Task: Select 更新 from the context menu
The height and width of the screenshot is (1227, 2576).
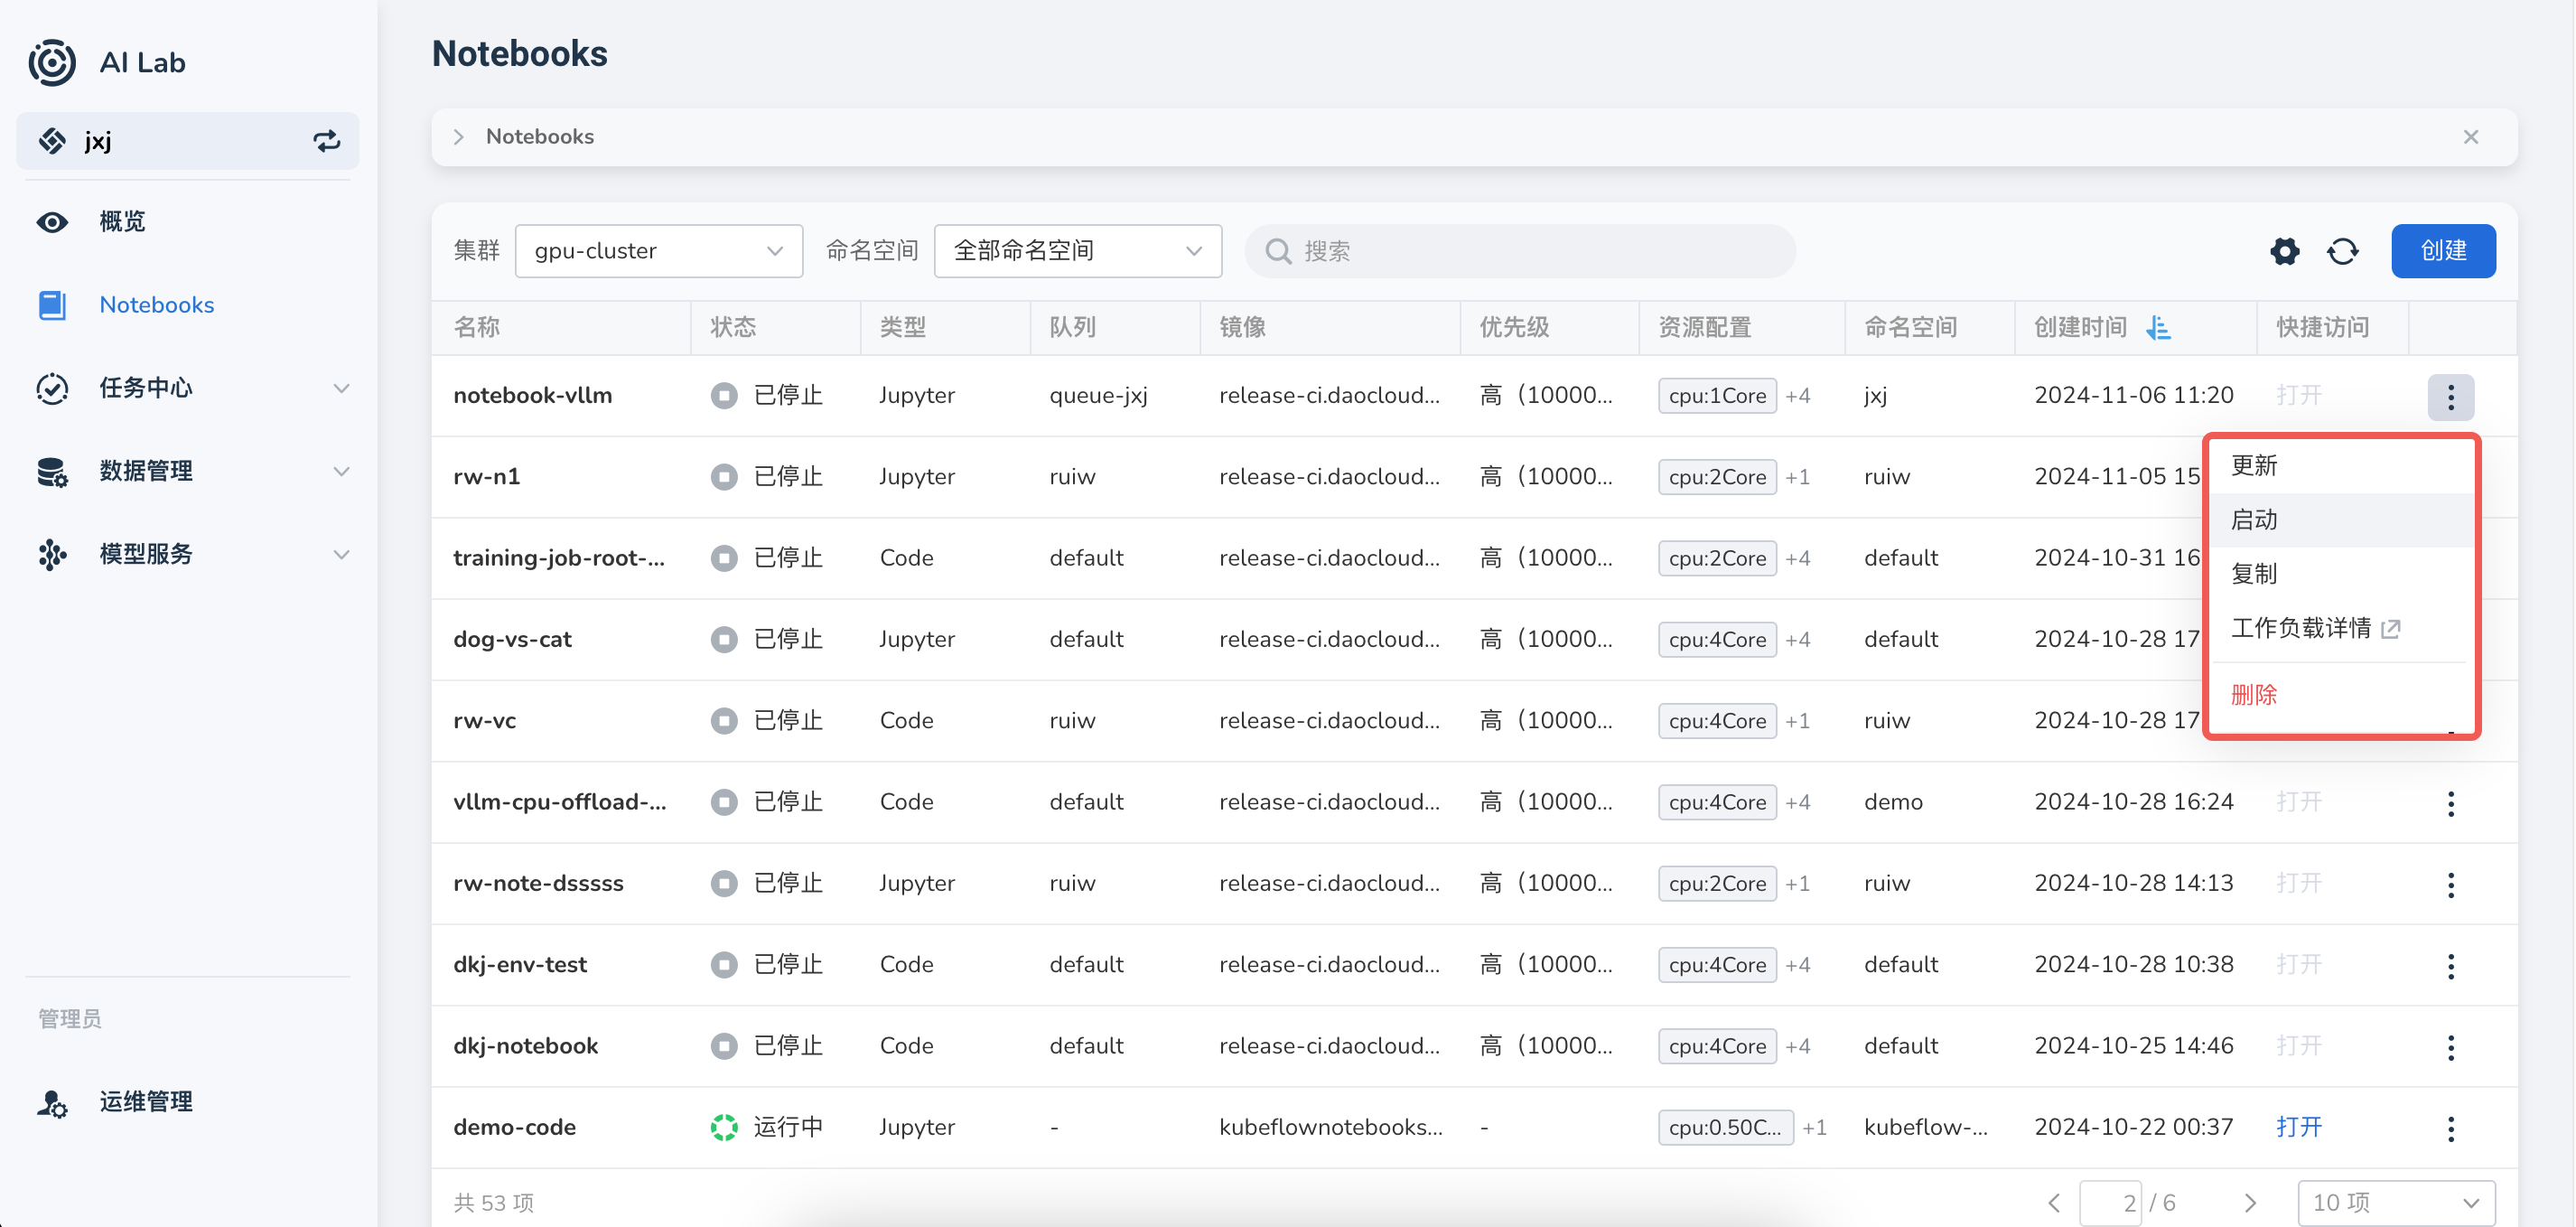Action: (x=2341, y=466)
